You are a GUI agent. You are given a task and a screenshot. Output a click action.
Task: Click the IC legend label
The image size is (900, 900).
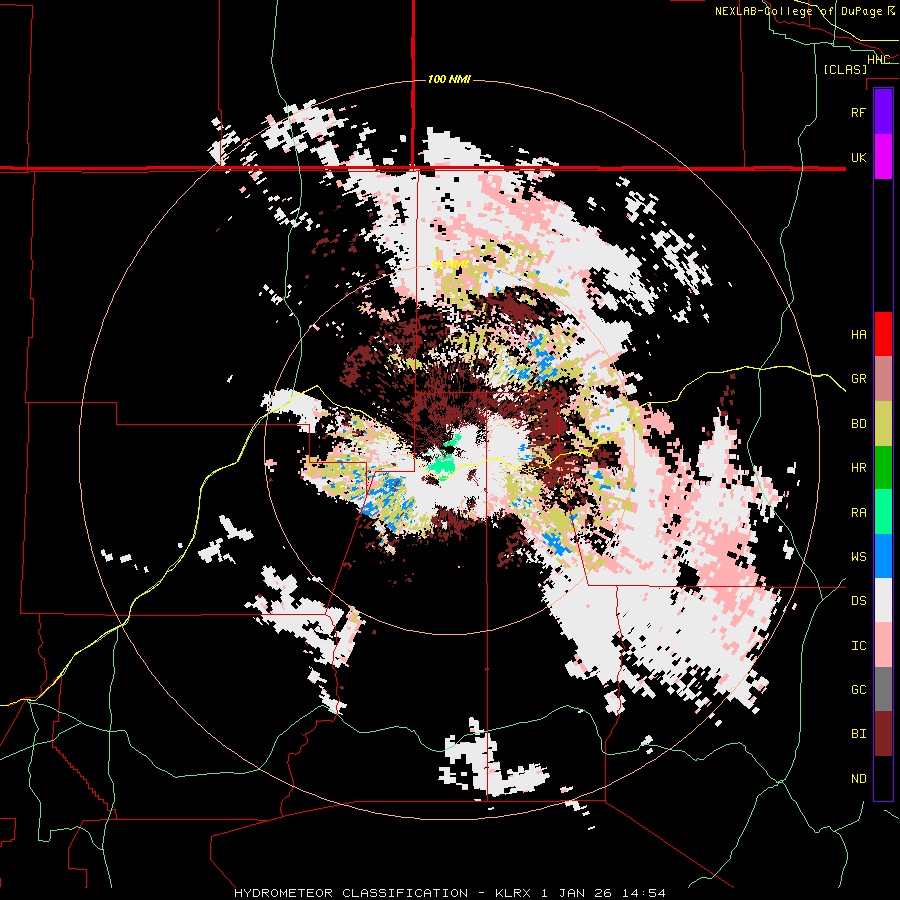point(858,646)
